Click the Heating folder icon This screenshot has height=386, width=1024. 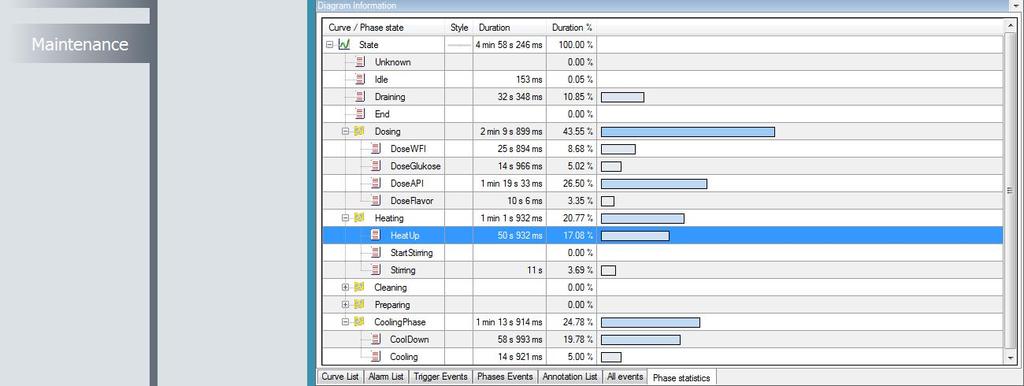(359, 218)
